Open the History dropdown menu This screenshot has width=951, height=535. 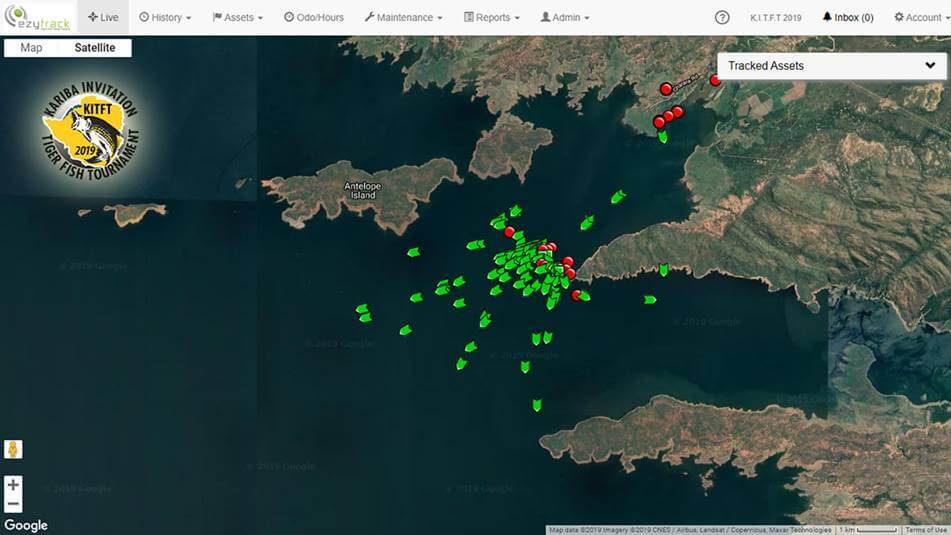pyautogui.click(x=165, y=17)
